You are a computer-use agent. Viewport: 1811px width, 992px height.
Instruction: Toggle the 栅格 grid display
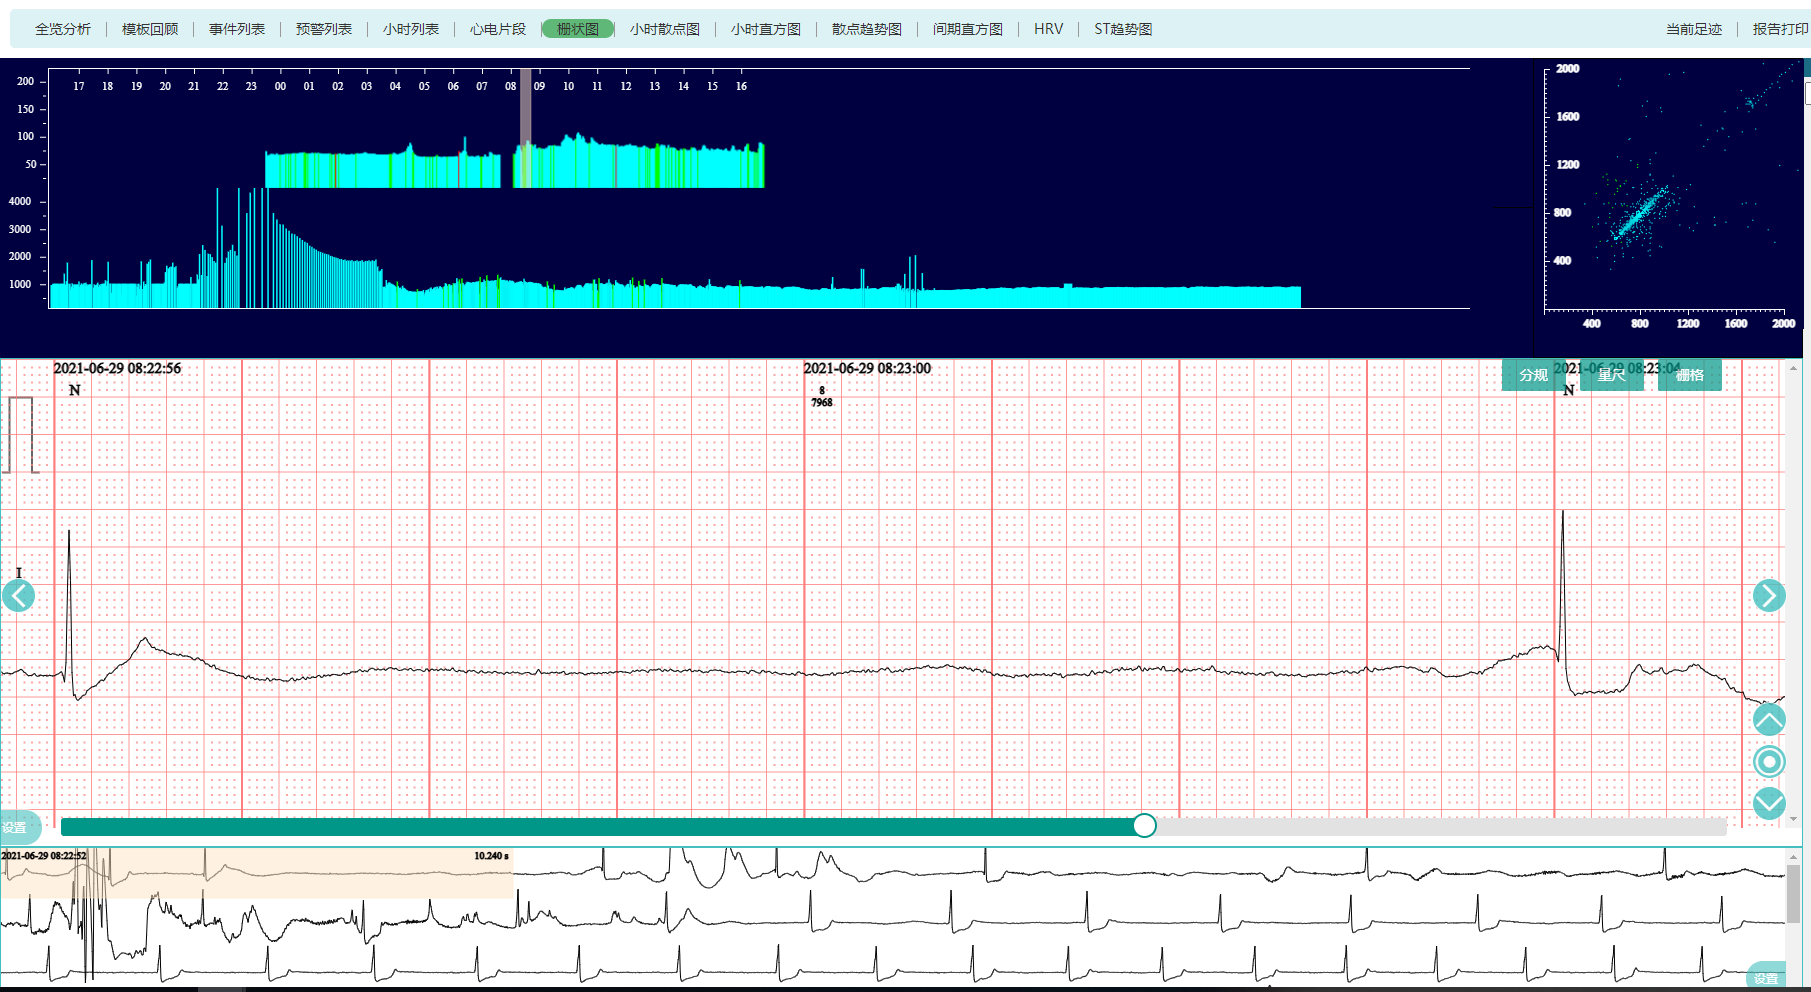click(x=1689, y=375)
